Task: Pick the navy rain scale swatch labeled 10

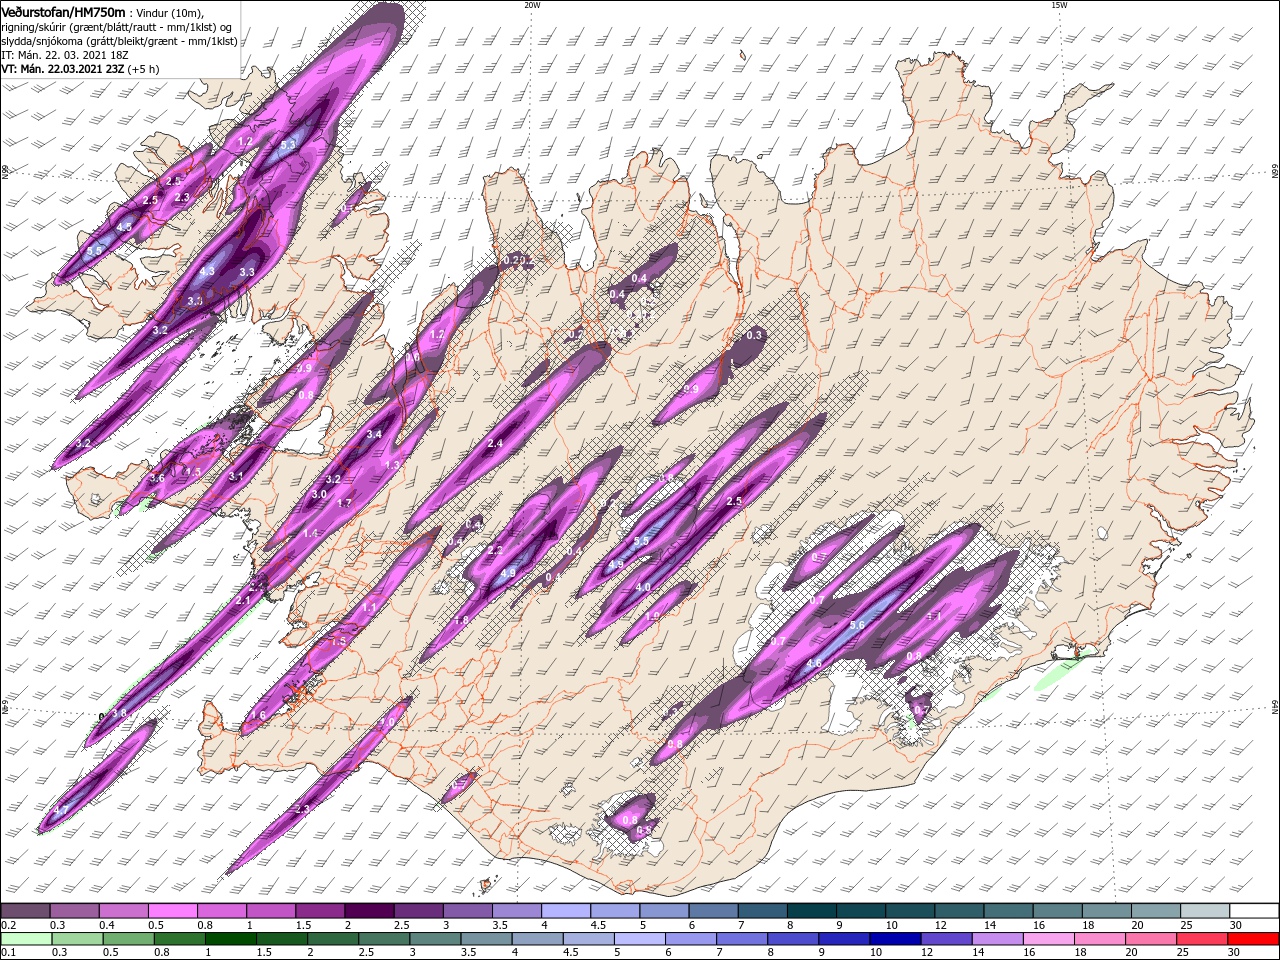Action: click(893, 939)
